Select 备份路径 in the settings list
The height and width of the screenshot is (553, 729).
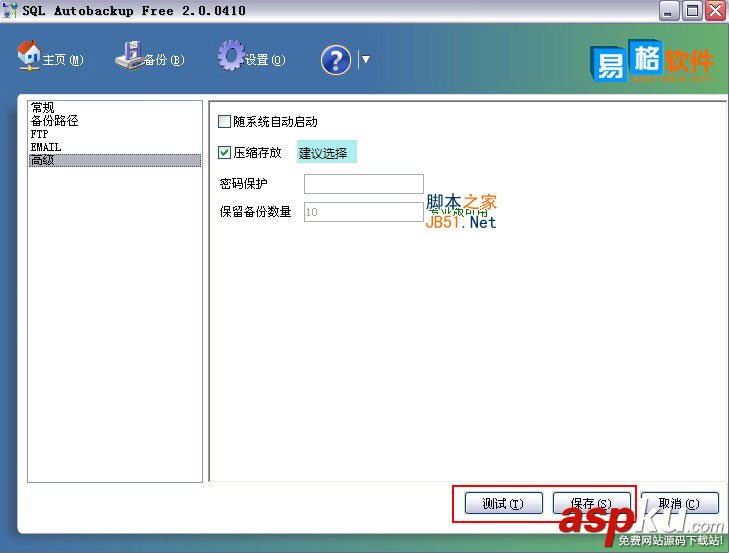(115, 121)
